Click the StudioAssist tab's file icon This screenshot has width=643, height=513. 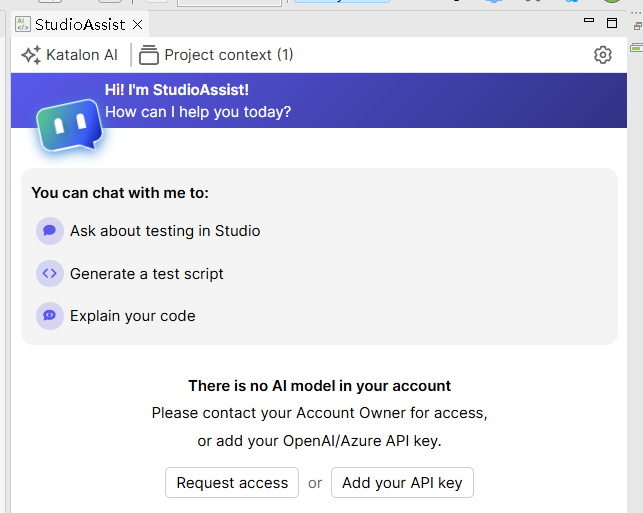(23, 23)
